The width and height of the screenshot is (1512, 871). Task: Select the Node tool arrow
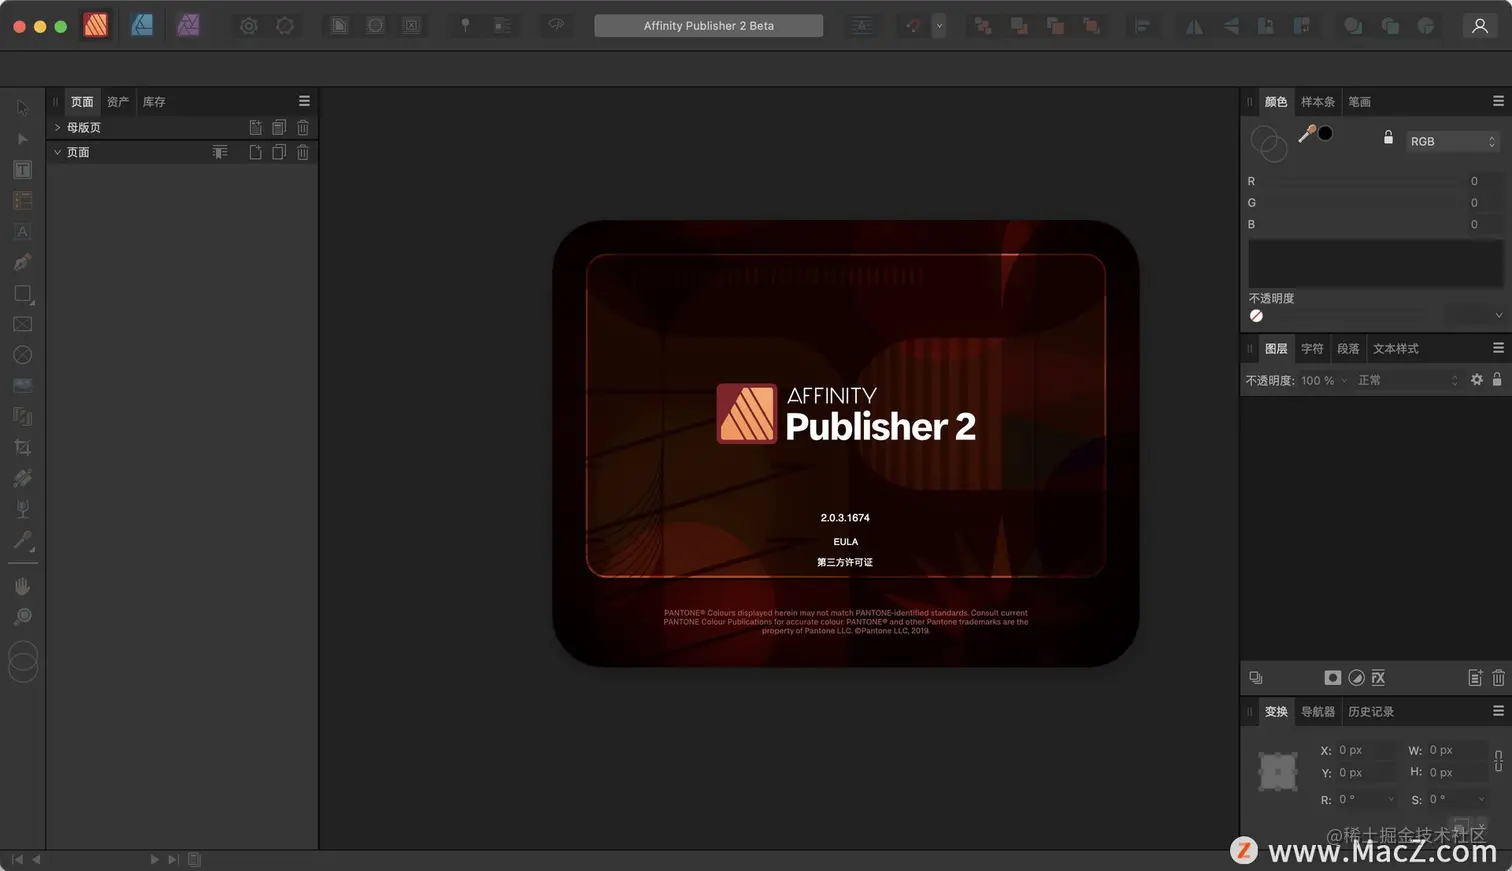pos(23,139)
